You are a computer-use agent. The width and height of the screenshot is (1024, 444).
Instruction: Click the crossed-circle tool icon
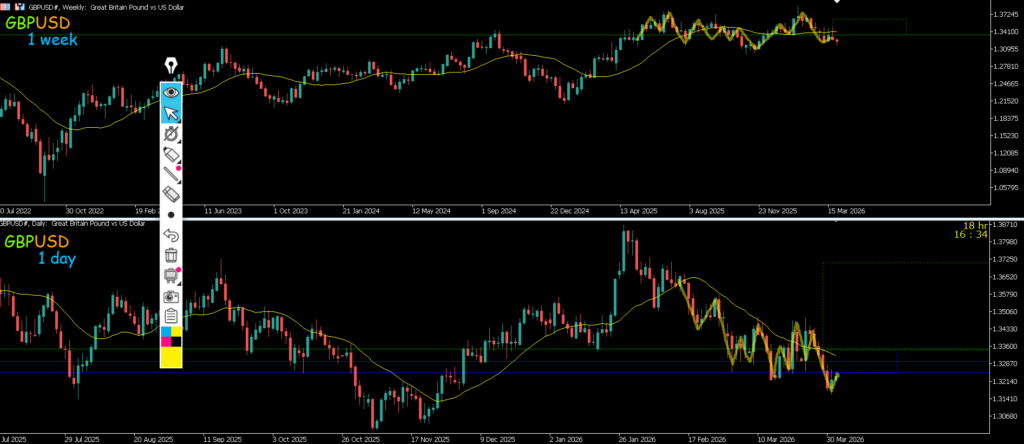point(171,134)
